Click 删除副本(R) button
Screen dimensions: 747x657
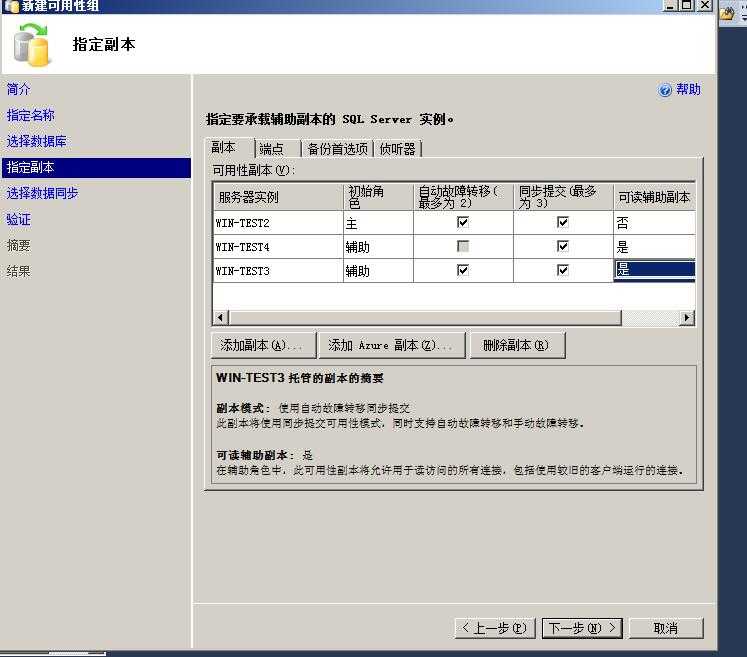pos(517,345)
